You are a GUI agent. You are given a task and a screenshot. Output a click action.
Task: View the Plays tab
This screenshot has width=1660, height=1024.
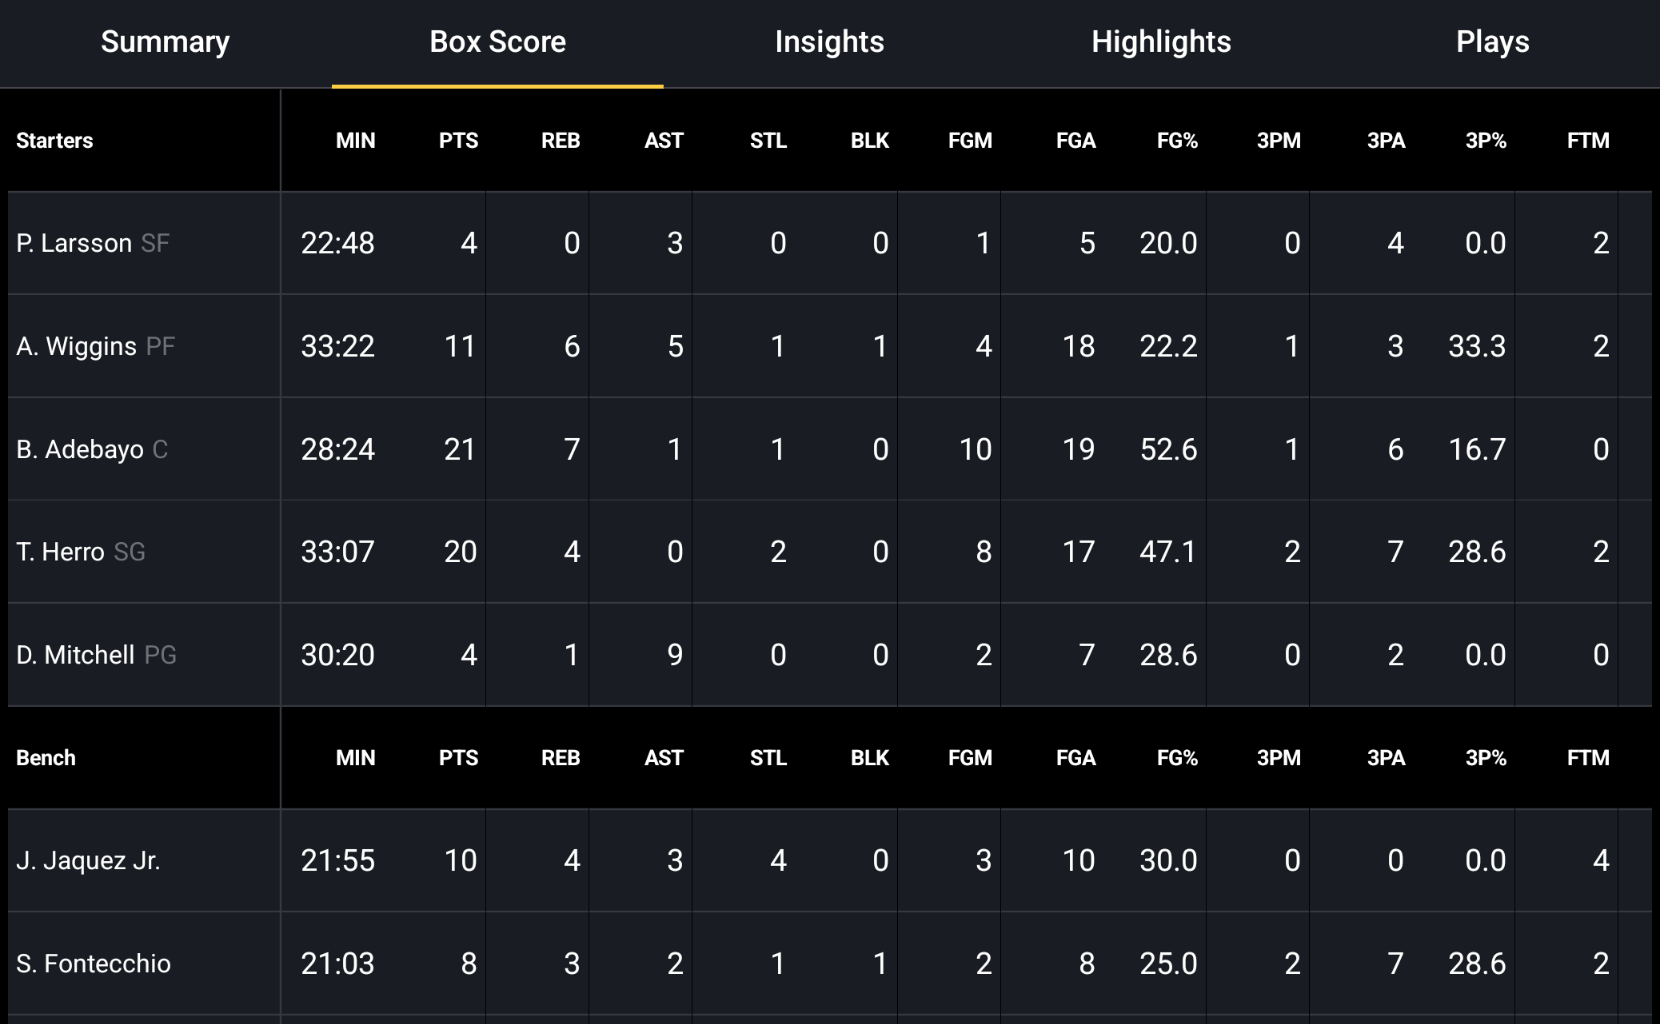coord(1493,42)
